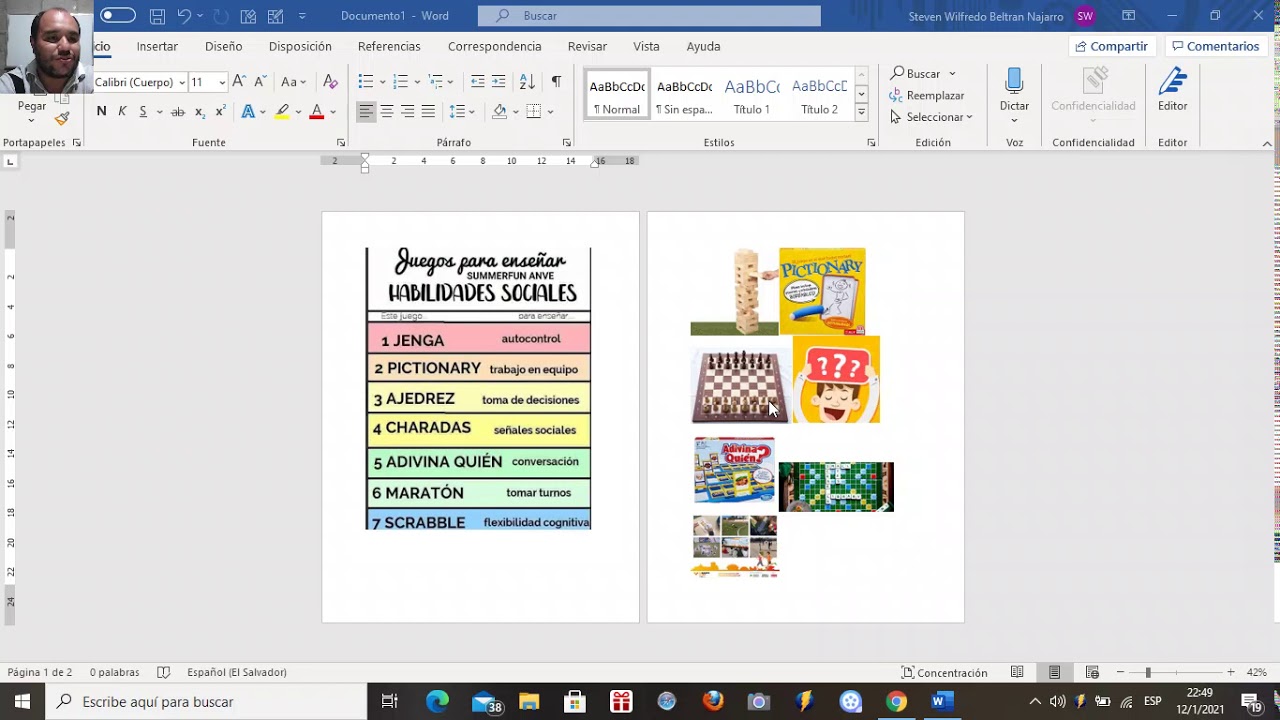Viewport: 1280px width, 720px height.
Task: Click the Buscar search box in title bar
Action: click(649, 16)
